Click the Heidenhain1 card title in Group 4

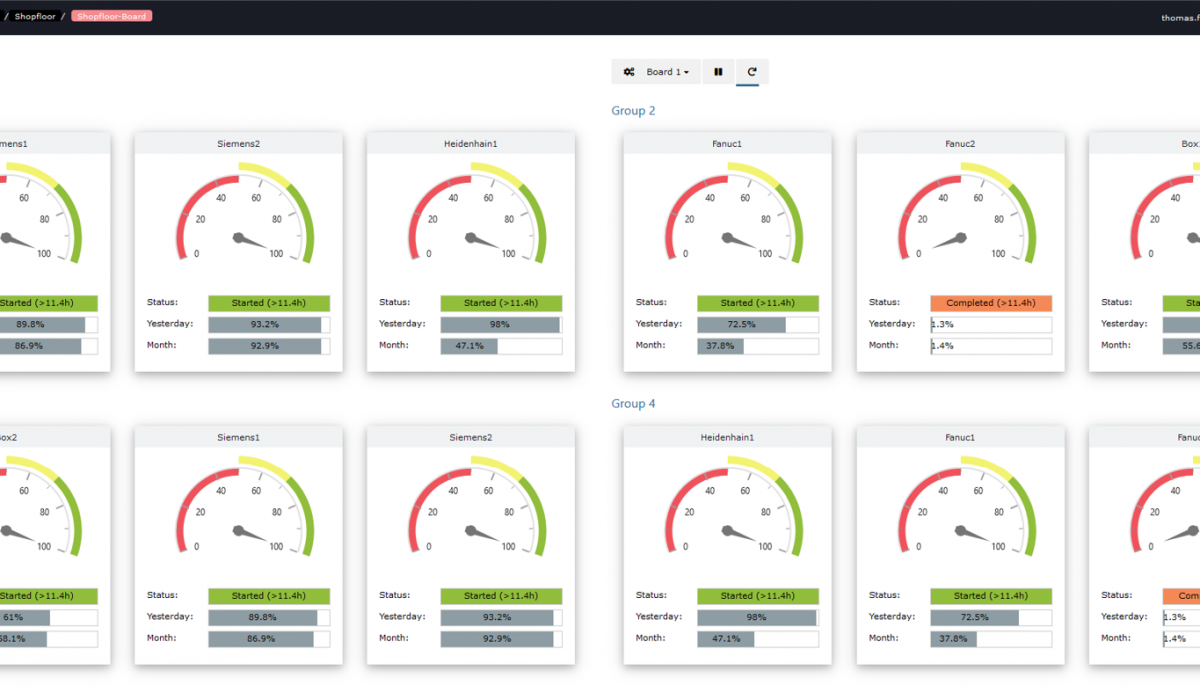click(x=727, y=437)
